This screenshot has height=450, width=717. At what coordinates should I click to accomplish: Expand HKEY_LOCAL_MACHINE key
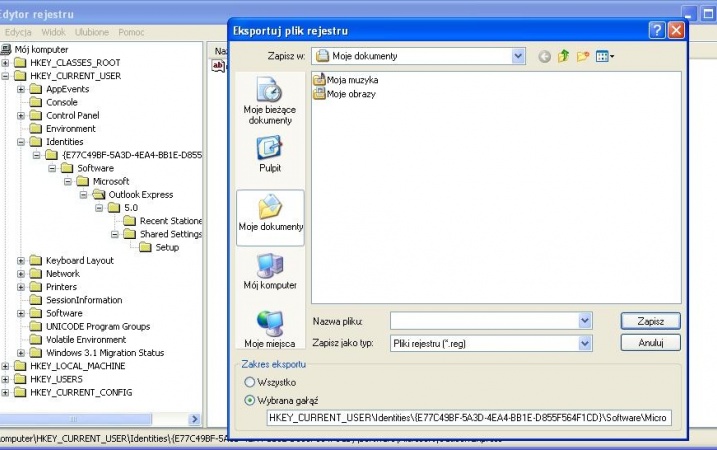click(x=5, y=366)
